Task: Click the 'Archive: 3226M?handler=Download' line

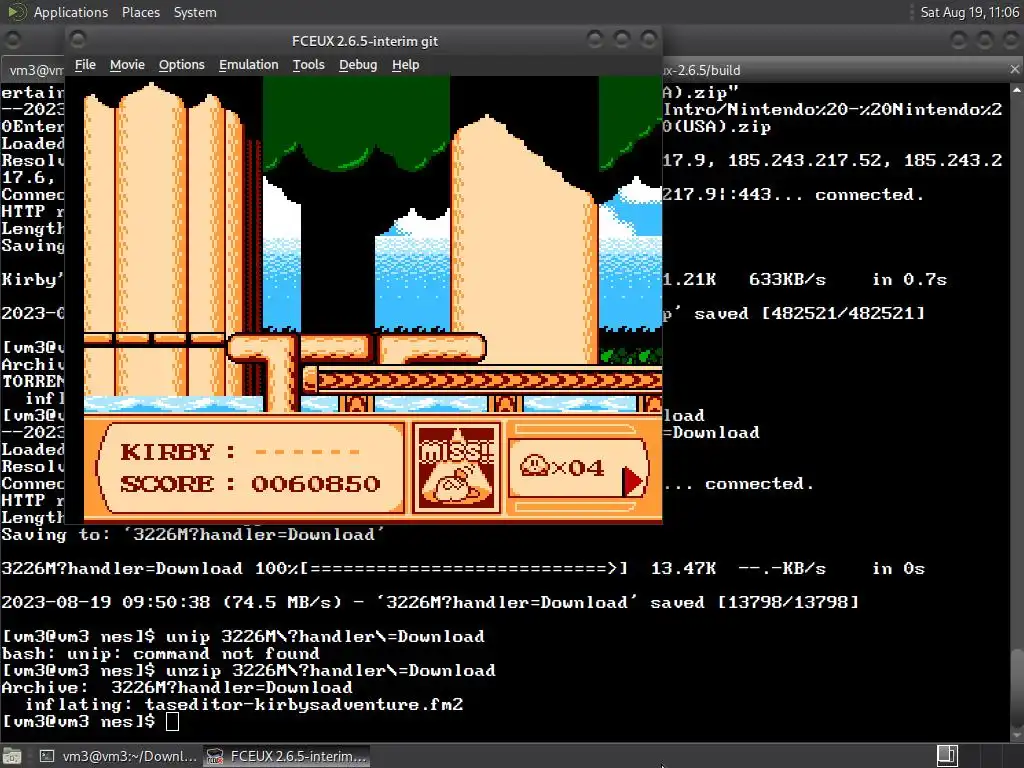Action: 177,687
